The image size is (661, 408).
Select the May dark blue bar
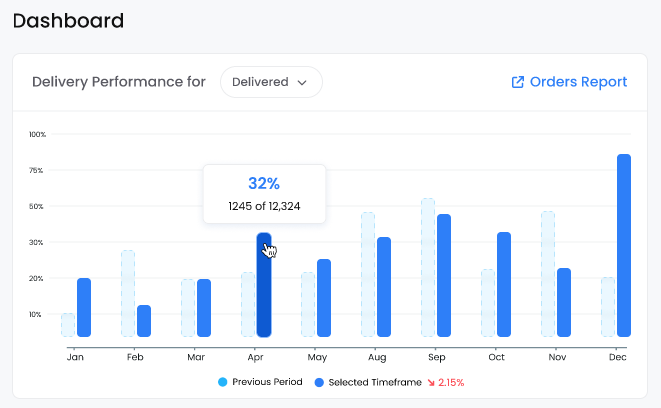[x=324, y=298]
